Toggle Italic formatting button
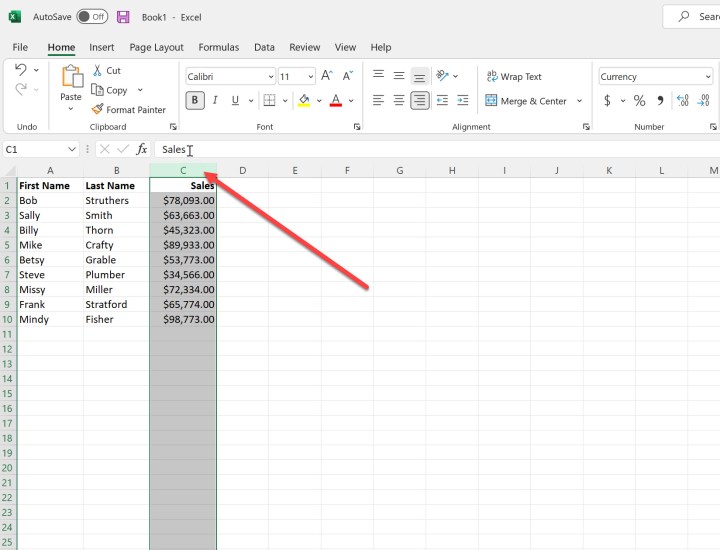Image resolution: width=720 pixels, height=550 pixels. [215, 101]
